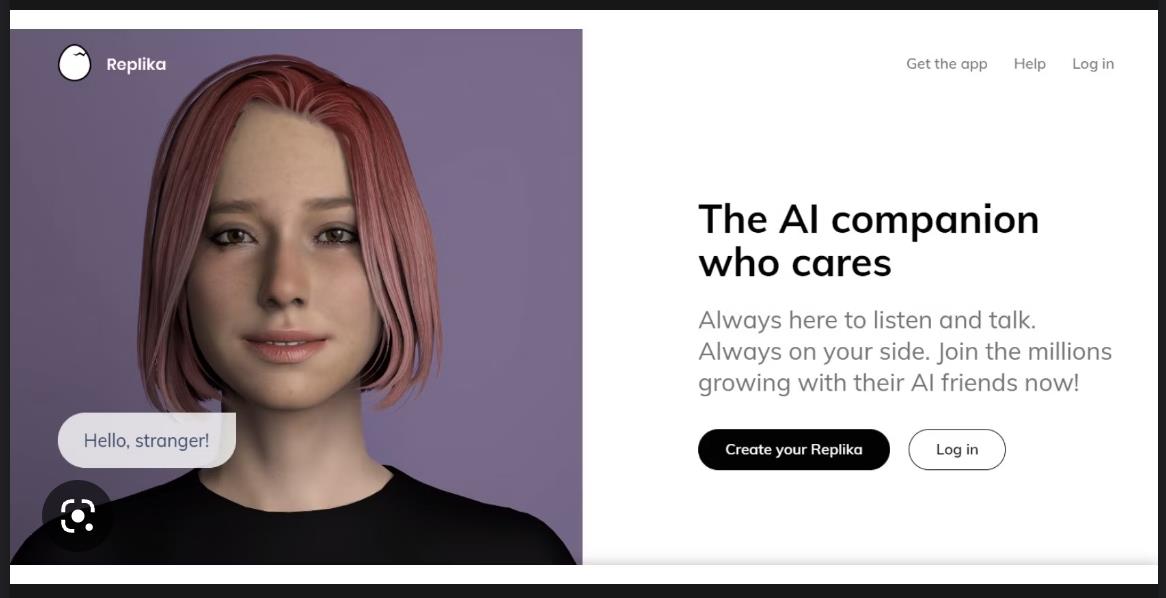Click the Always here to listen paragraph
Viewport: 1166px width, 598px height.
pos(905,352)
